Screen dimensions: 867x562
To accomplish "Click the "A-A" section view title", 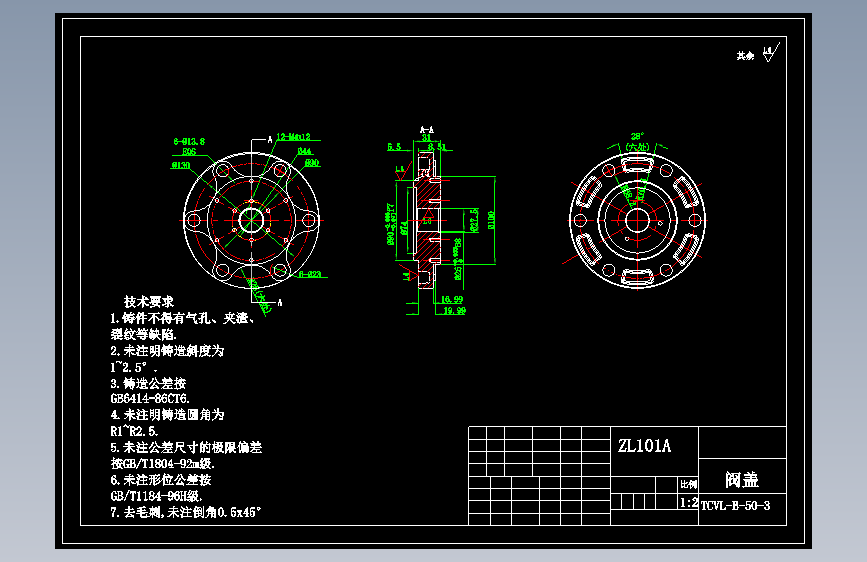I will tap(427, 129).
